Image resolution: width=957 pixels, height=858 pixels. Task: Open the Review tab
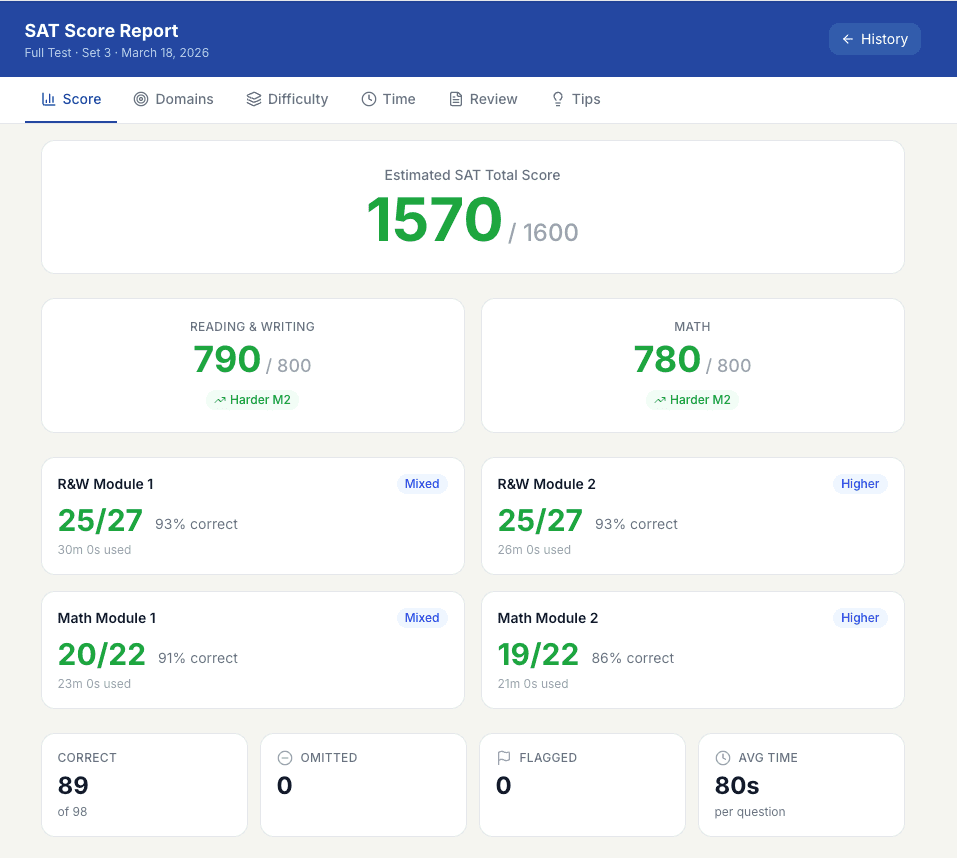[483, 99]
